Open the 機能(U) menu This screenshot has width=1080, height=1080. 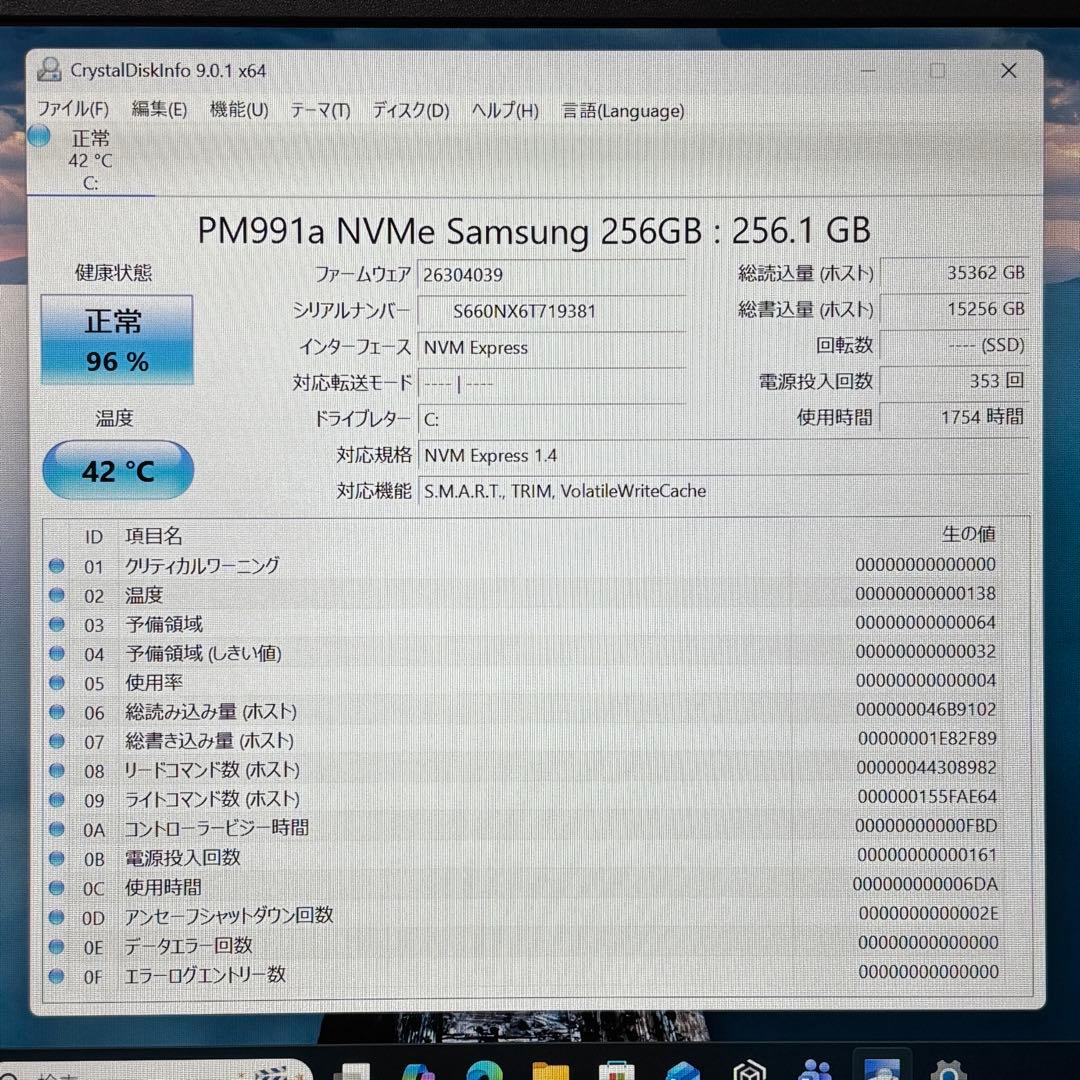click(238, 110)
